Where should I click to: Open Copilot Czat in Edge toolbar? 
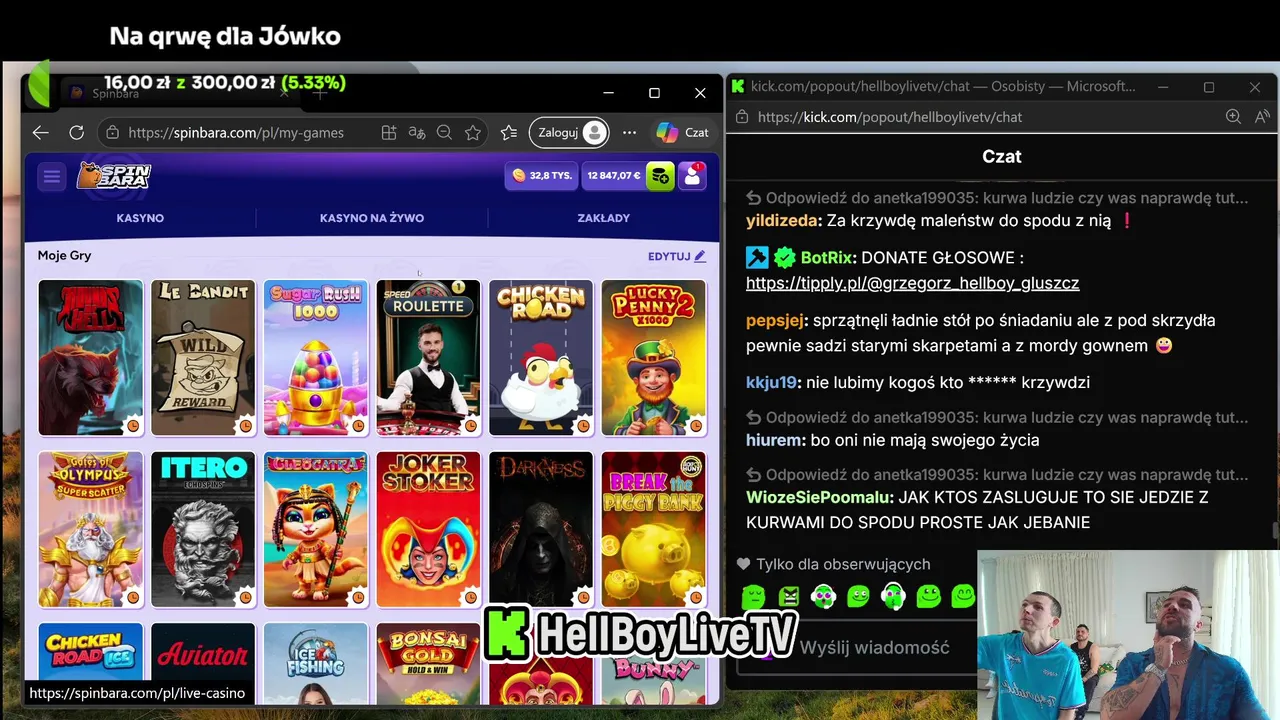tap(683, 132)
